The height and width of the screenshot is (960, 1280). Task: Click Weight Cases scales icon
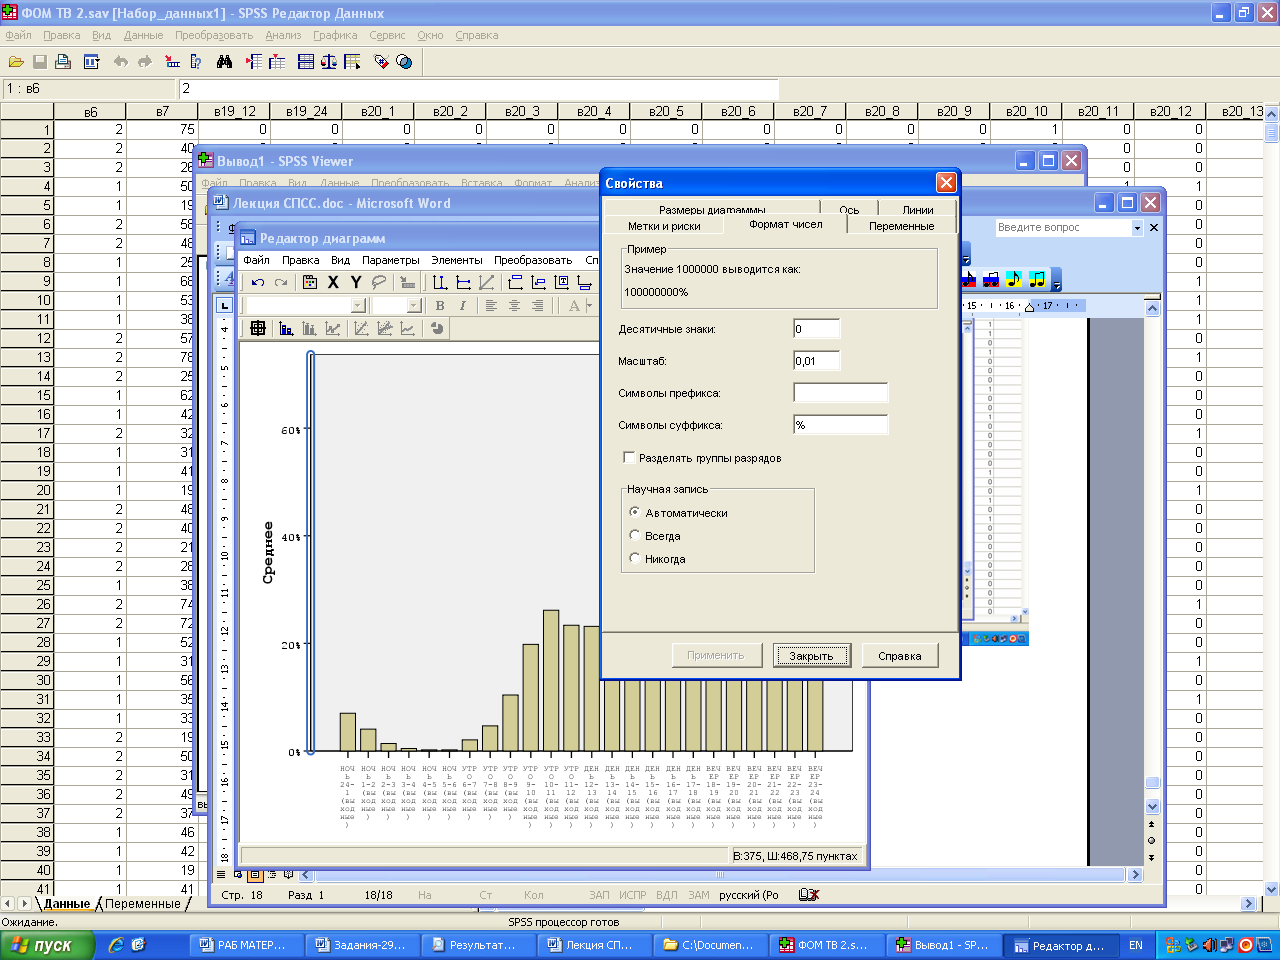(x=329, y=62)
